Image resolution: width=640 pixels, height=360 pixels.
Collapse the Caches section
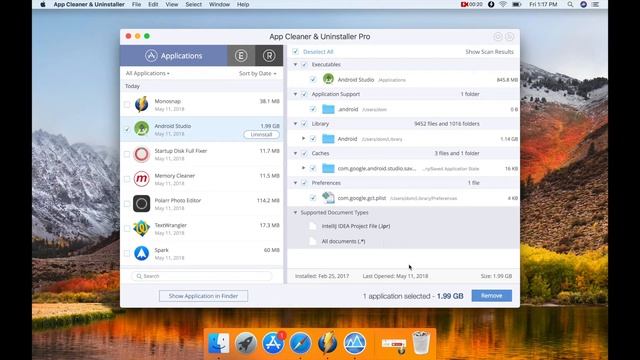[296, 153]
